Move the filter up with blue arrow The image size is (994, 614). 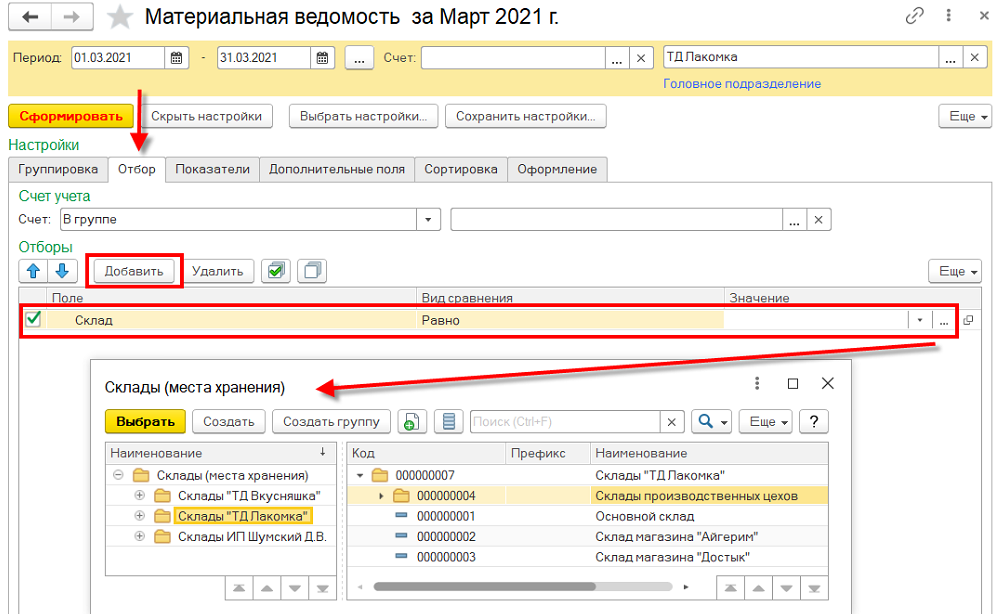point(33,270)
